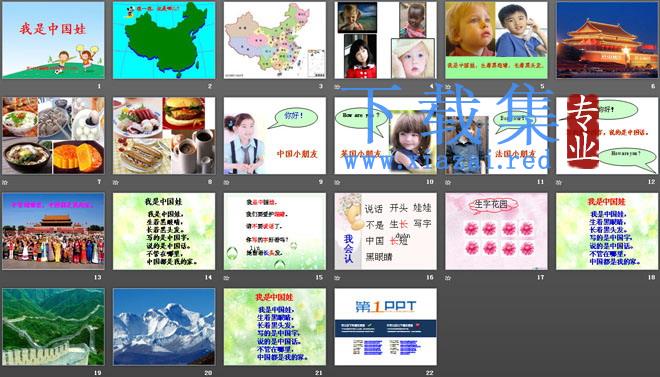Click the animation star icon under slide 9
660x377 pixels.
227,182
